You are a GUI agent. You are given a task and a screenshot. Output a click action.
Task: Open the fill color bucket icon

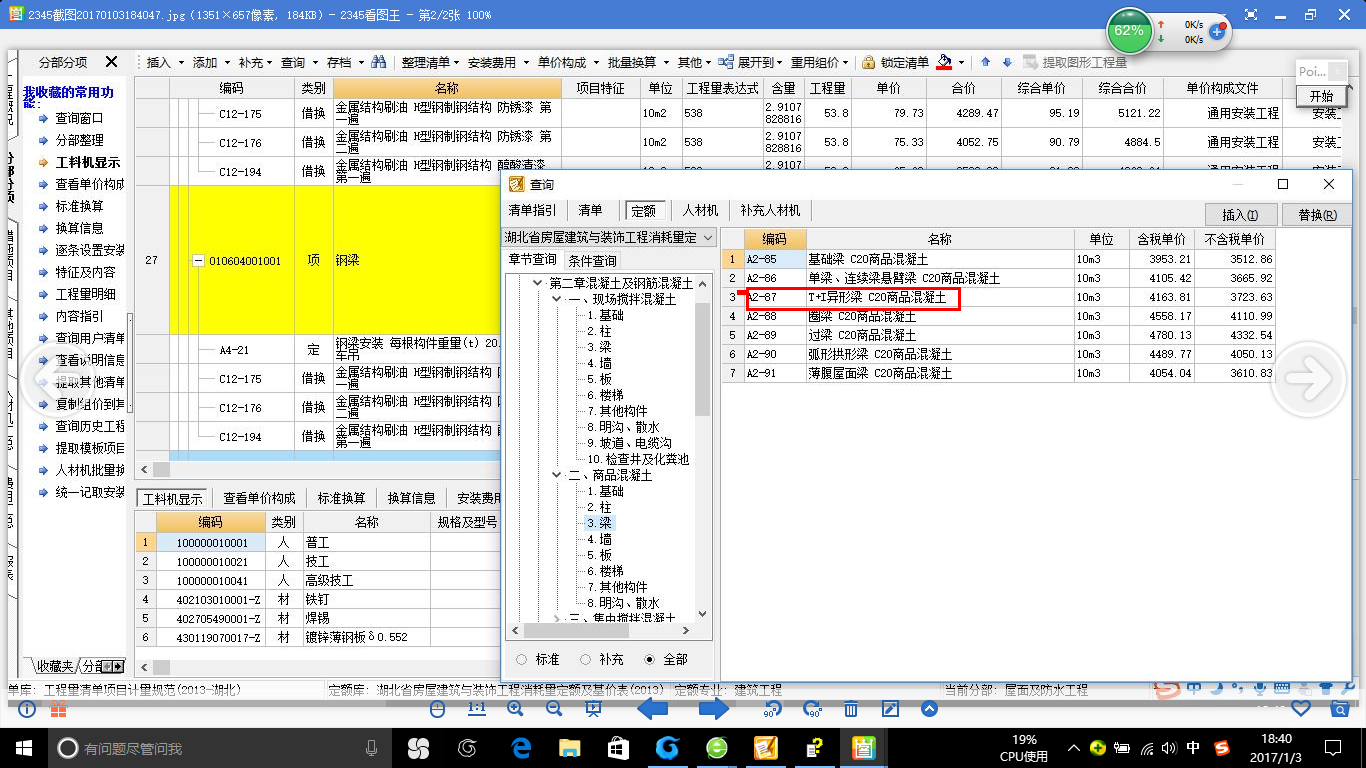pyautogui.click(x=944, y=62)
